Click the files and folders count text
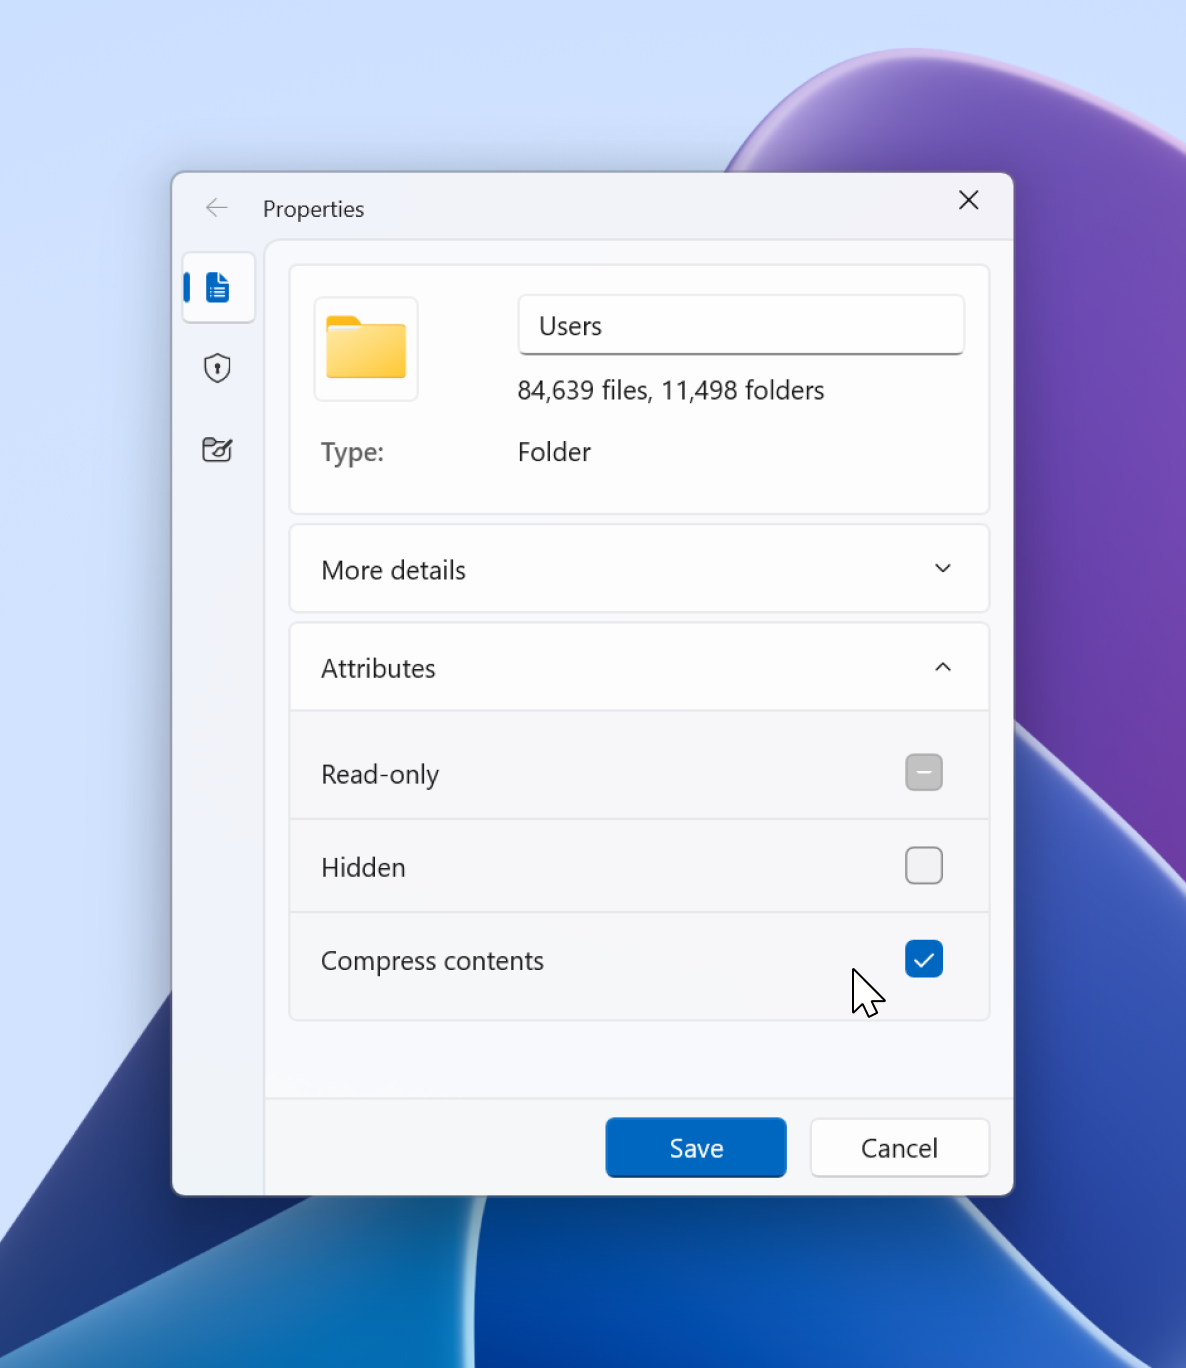Viewport: 1186px width, 1368px height. (x=670, y=390)
